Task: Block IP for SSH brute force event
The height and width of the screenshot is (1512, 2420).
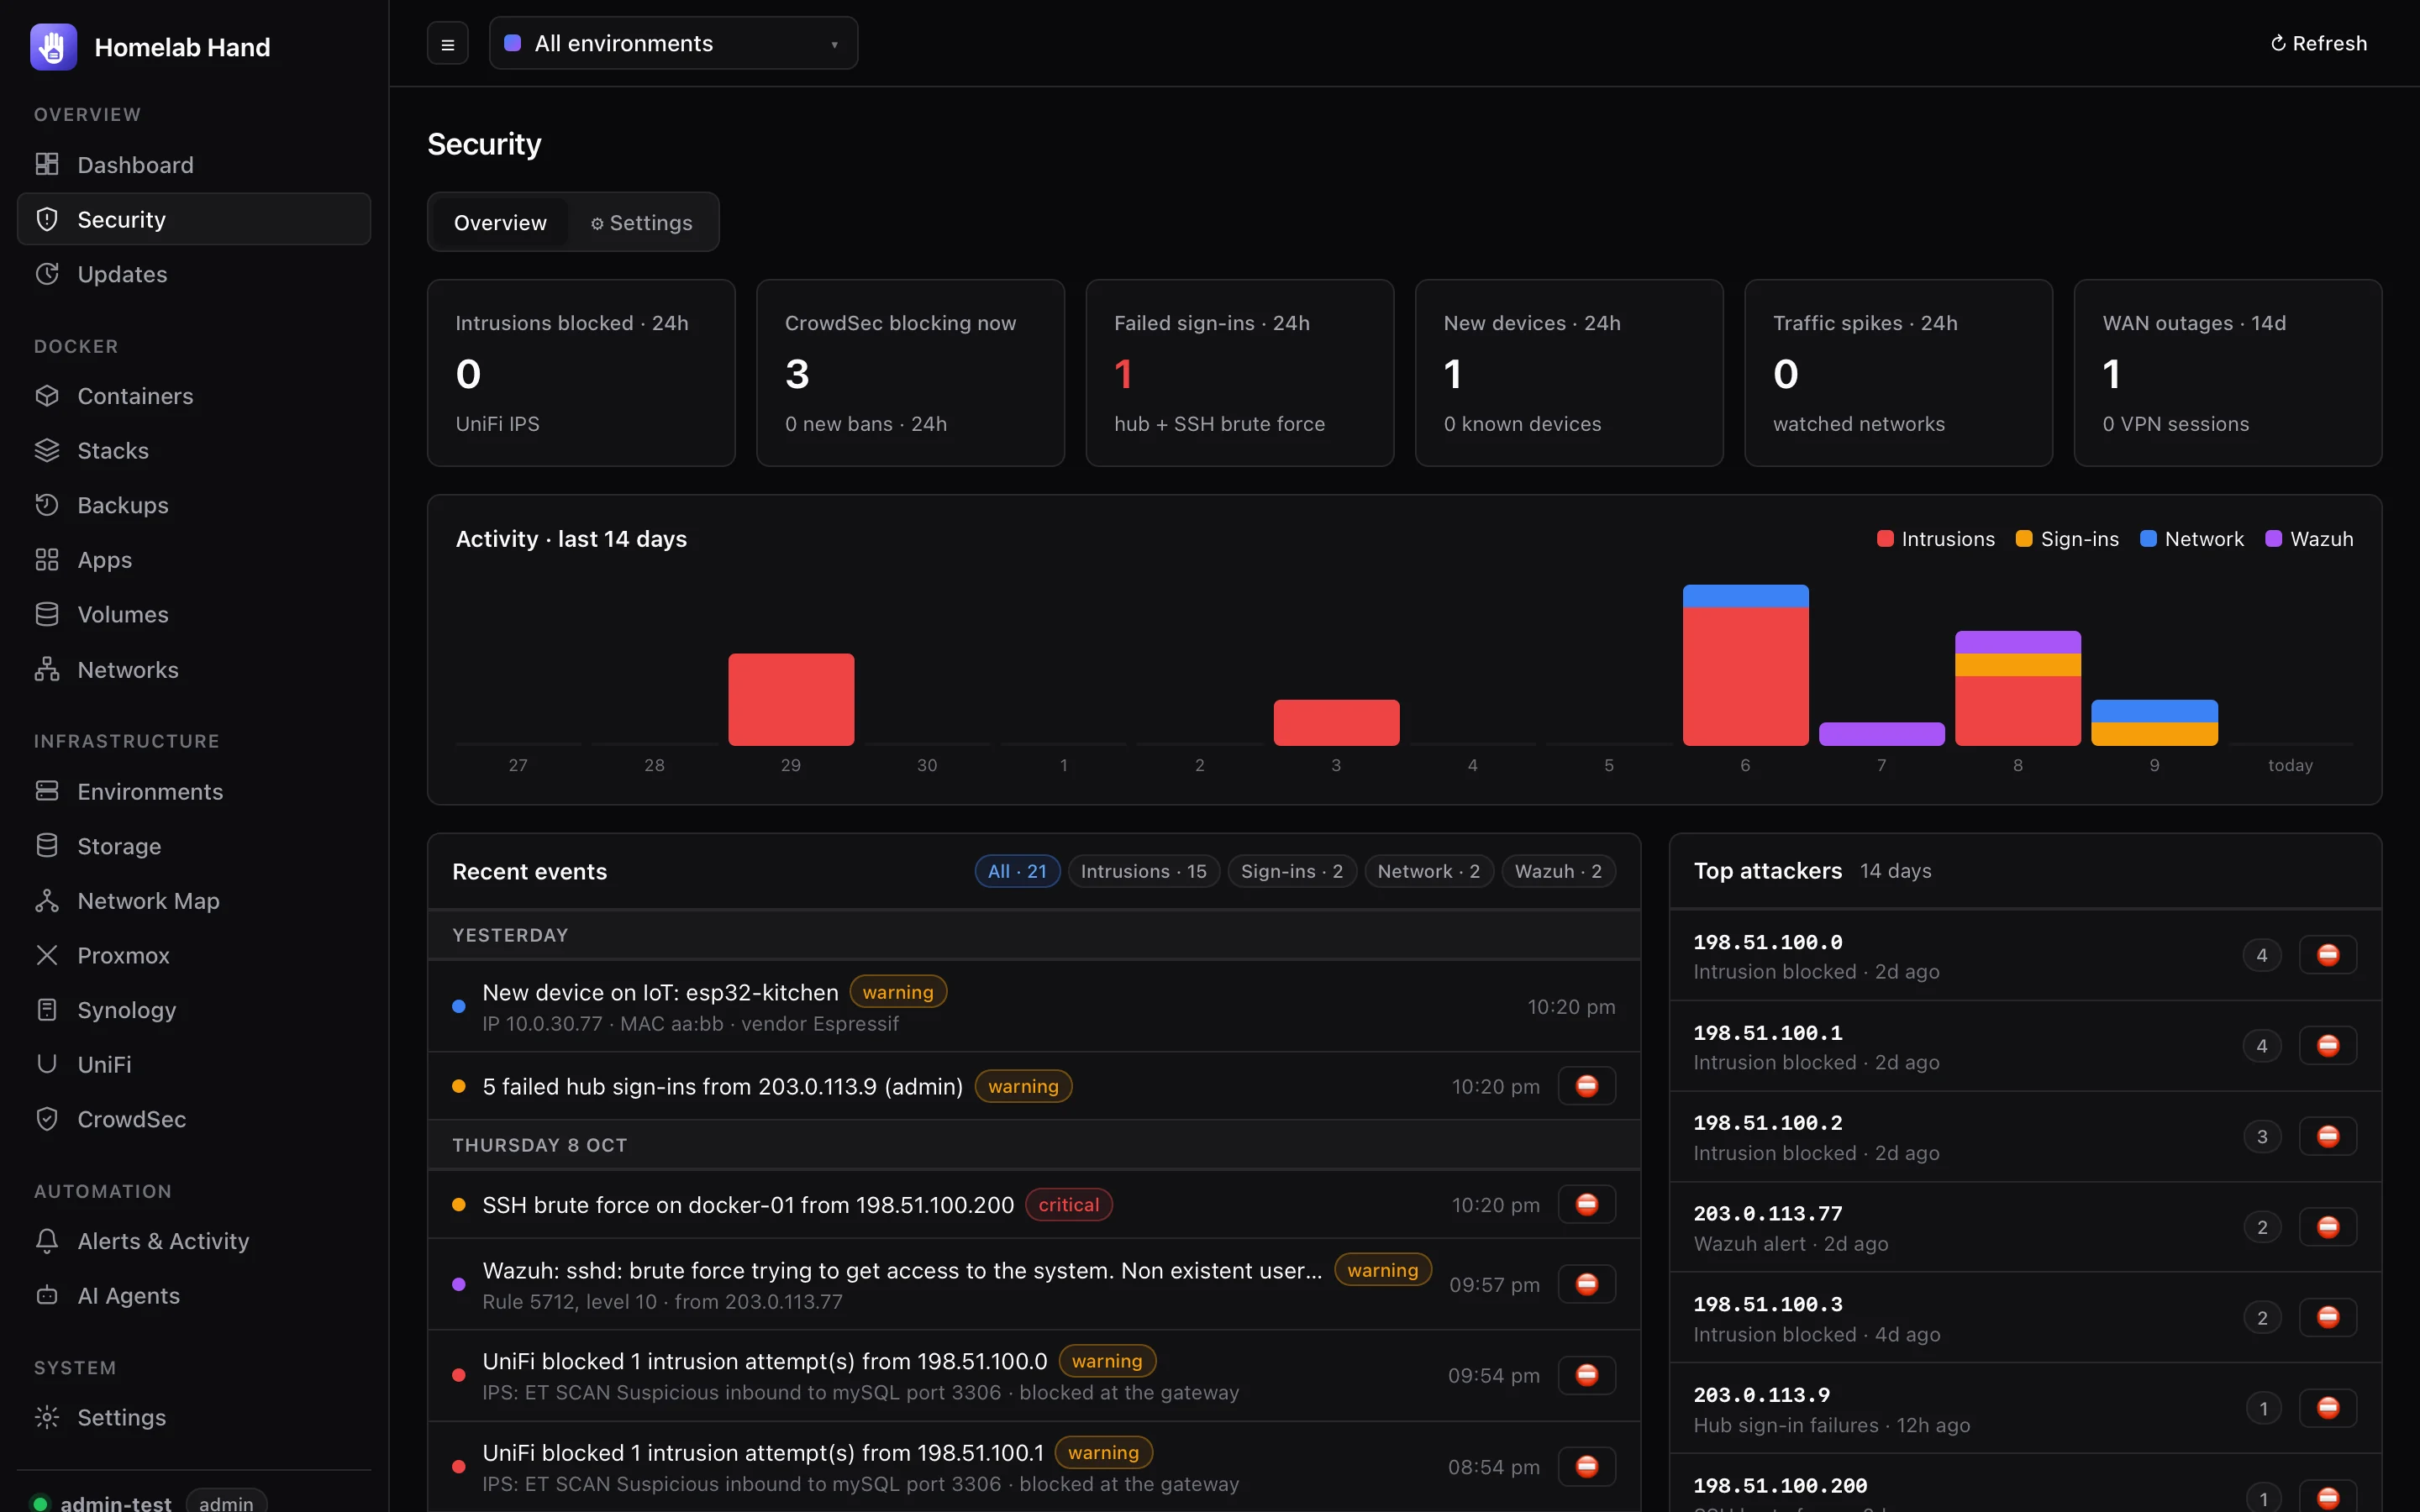Action: [x=1586, y=1204]
